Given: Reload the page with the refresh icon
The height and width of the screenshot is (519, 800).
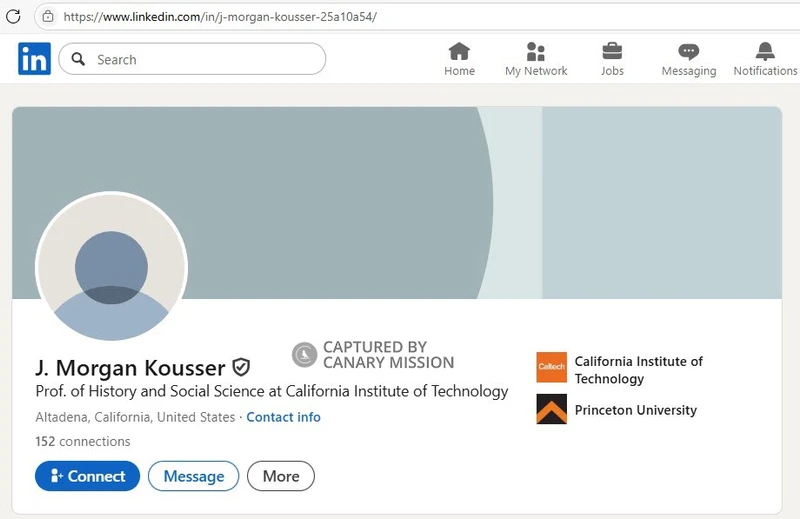Looking at the screenshot, I should (x=13, y=16).
